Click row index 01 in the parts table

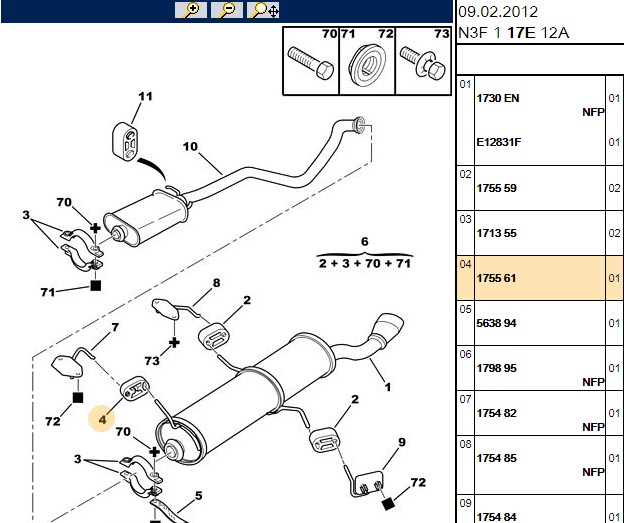465,84
